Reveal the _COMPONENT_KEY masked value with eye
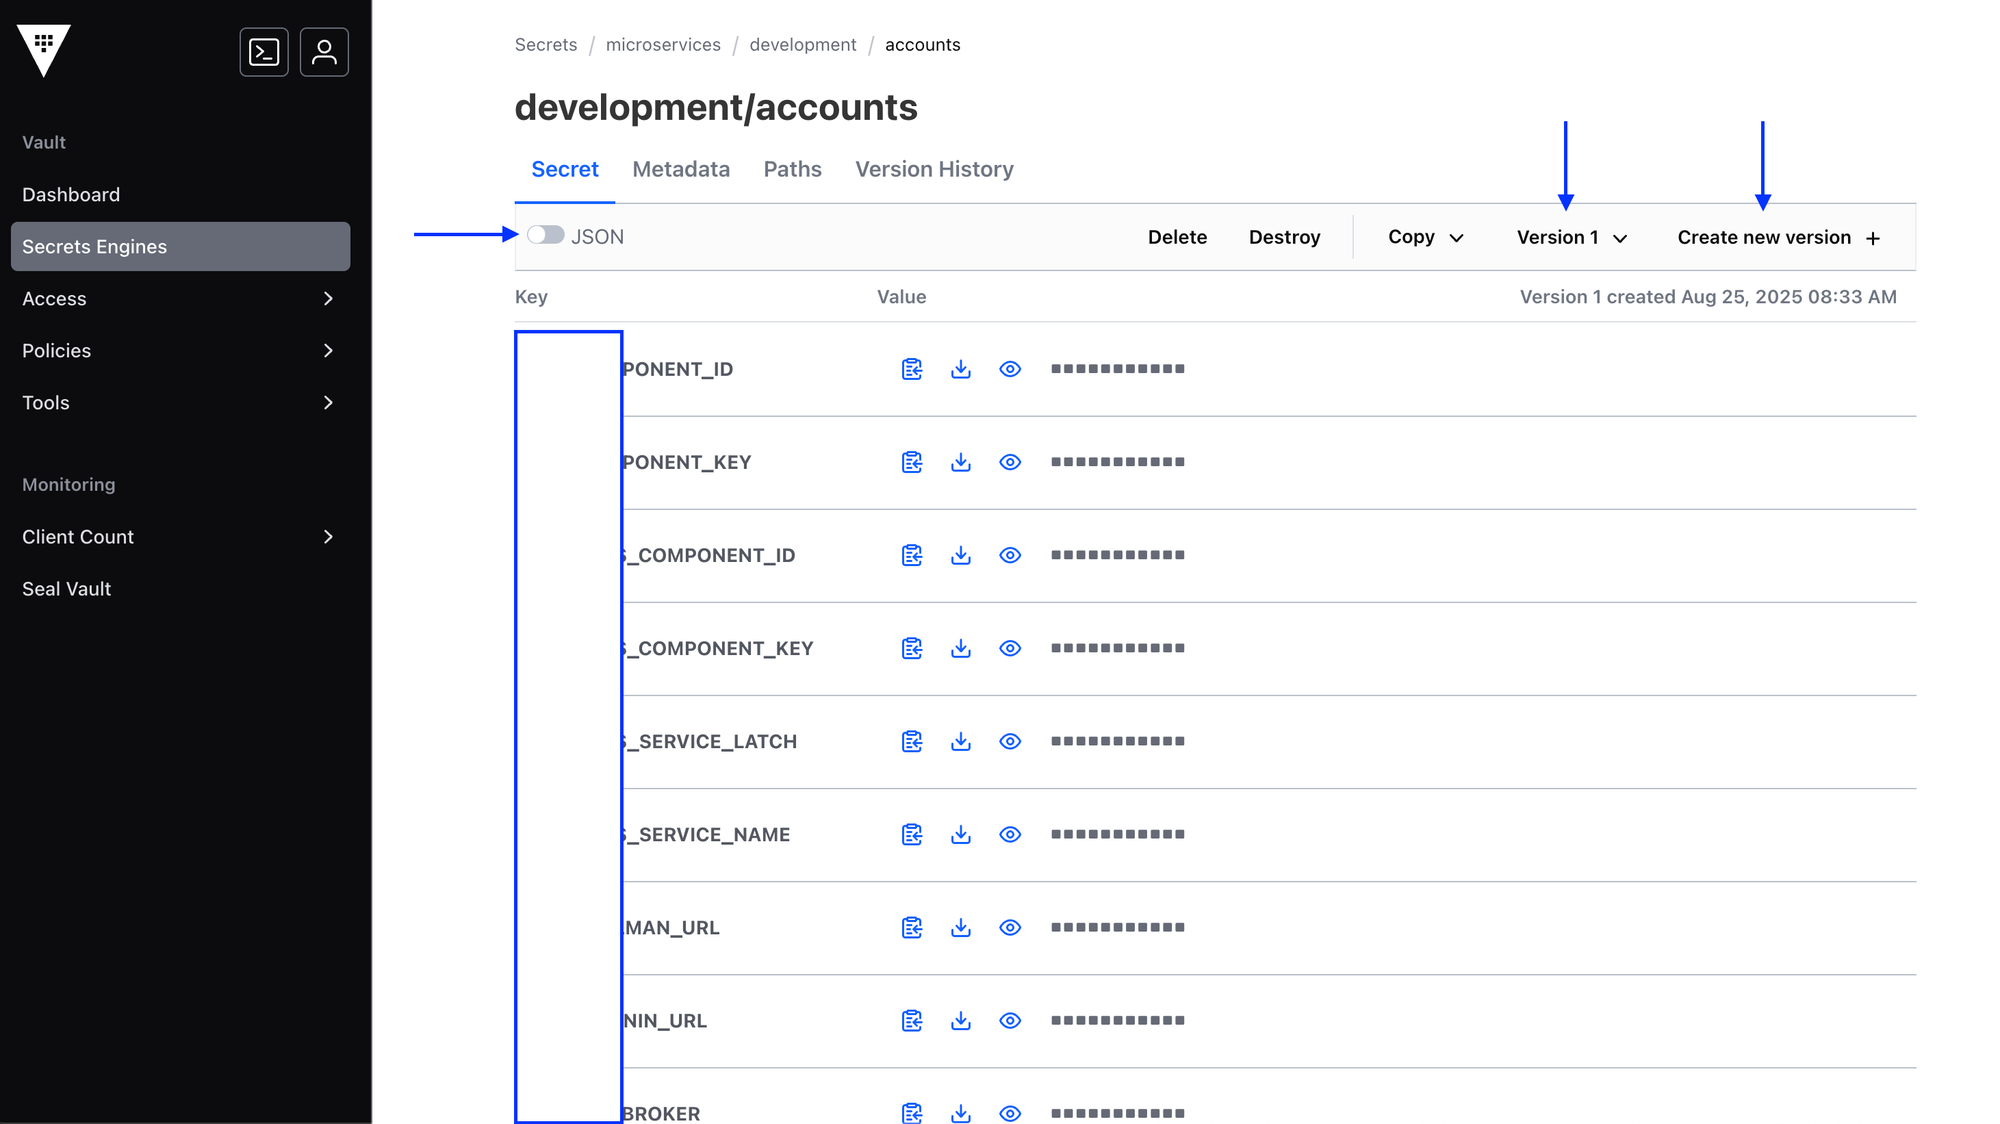 pos(1010,648)
